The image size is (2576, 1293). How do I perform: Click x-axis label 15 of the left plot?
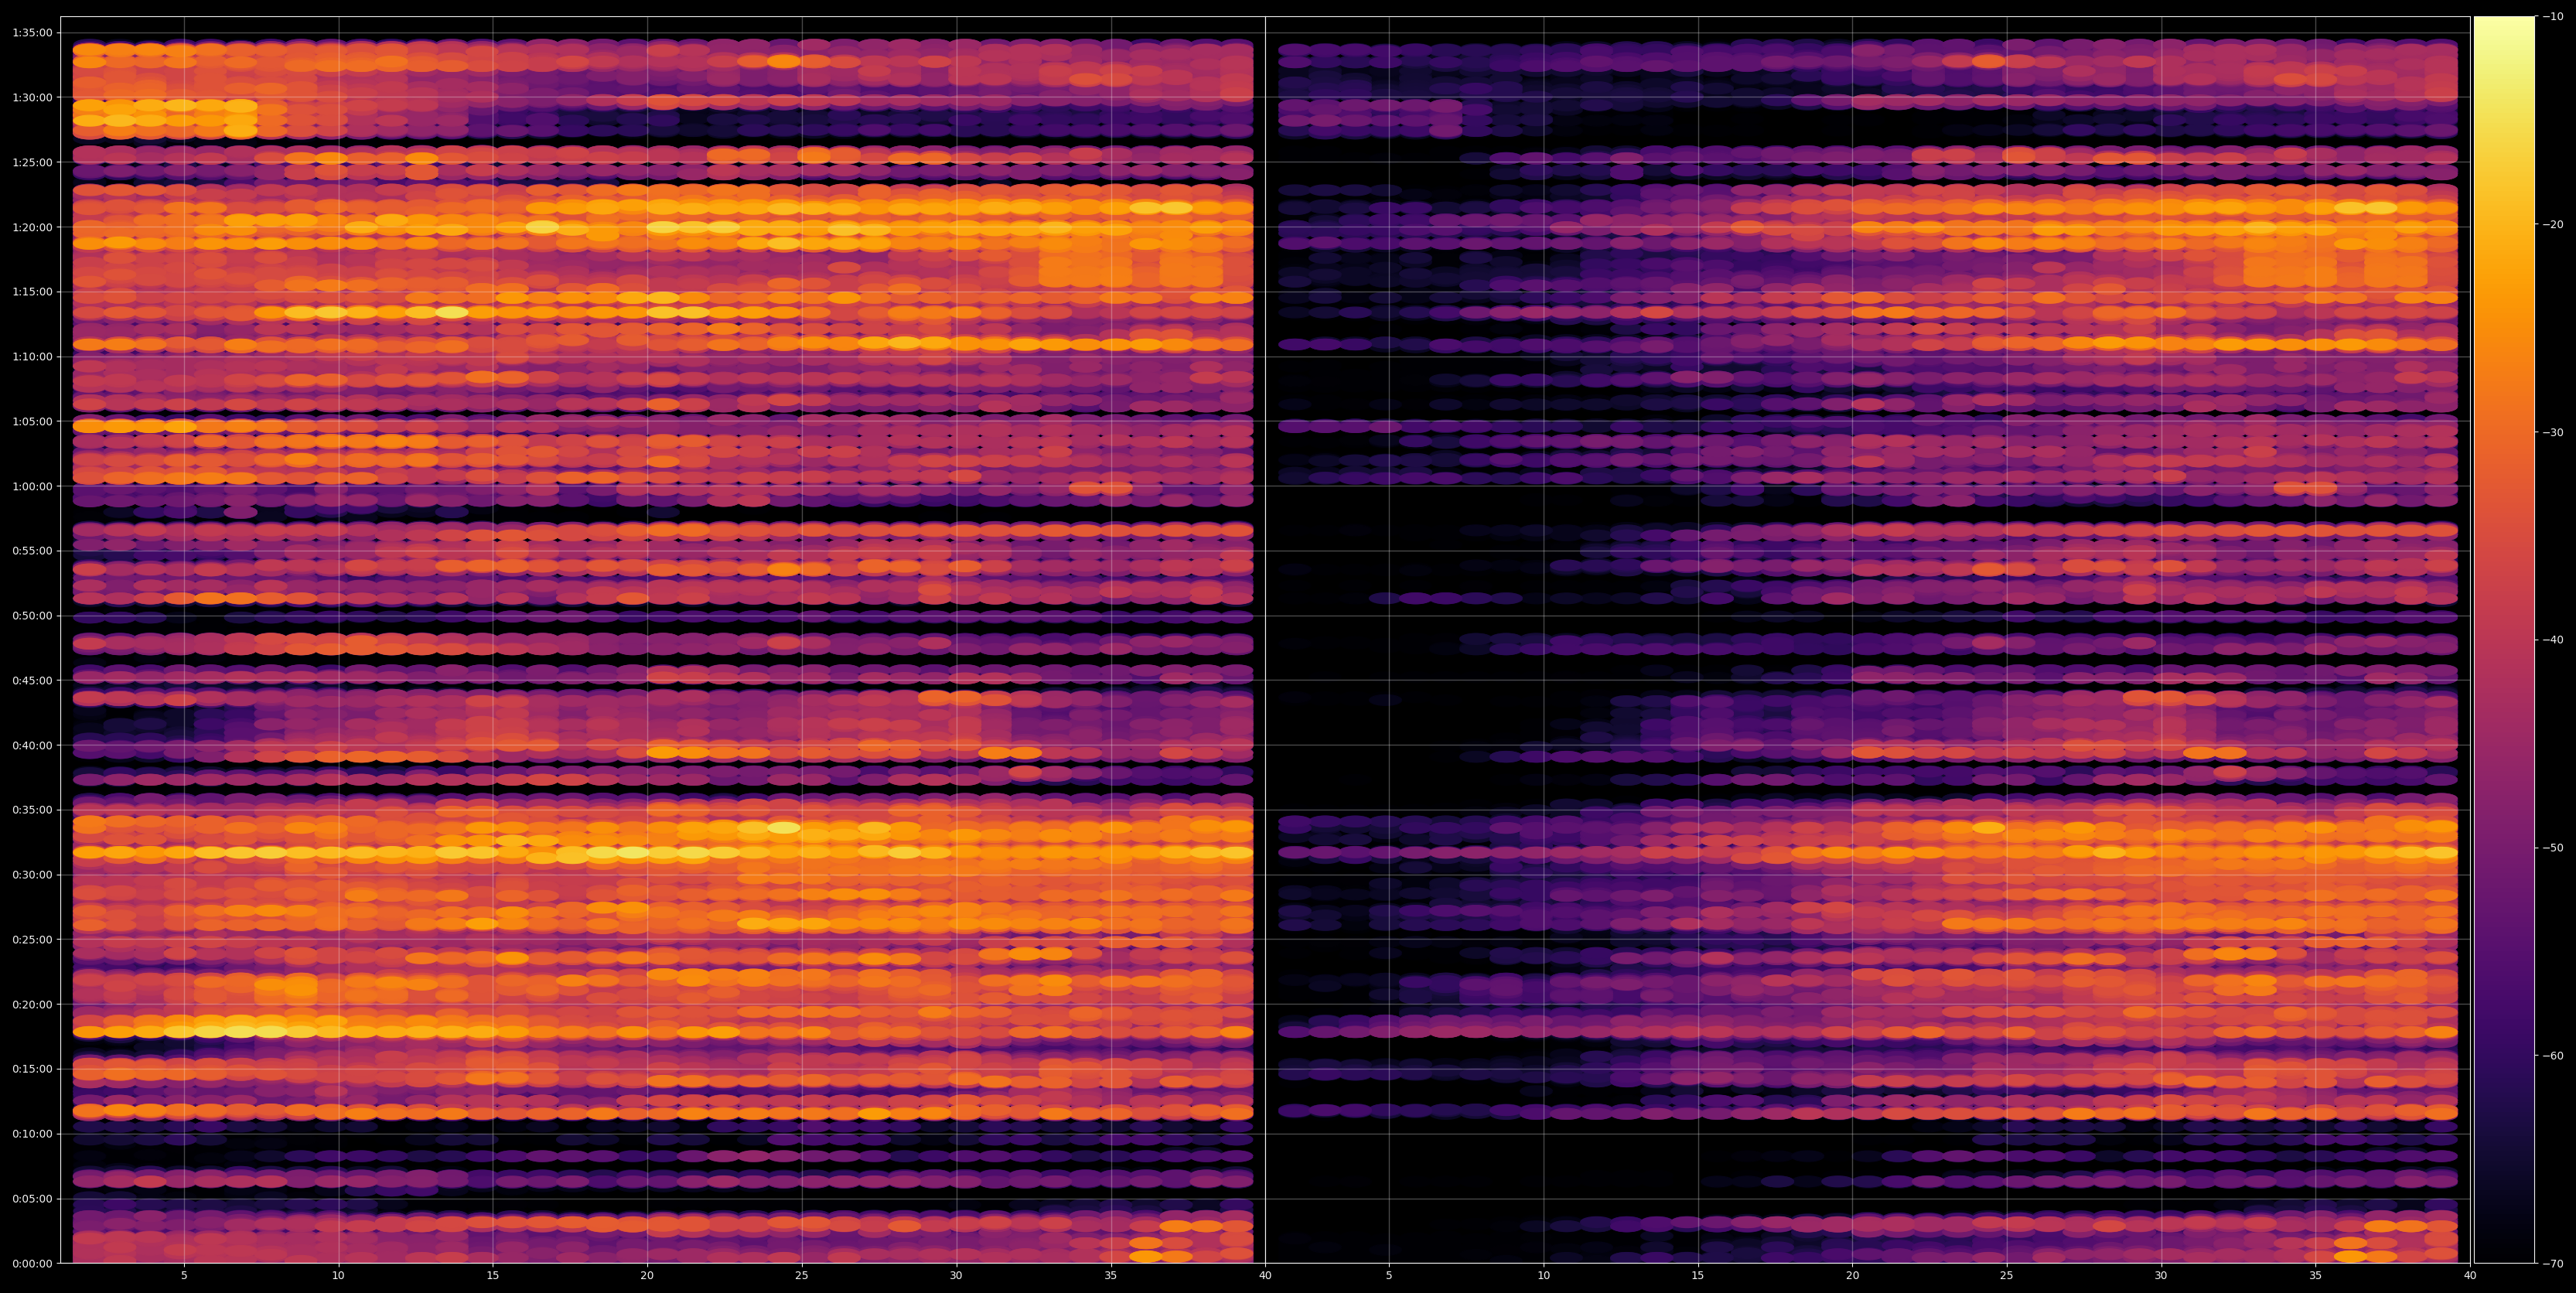click(x=493, y=1276)
